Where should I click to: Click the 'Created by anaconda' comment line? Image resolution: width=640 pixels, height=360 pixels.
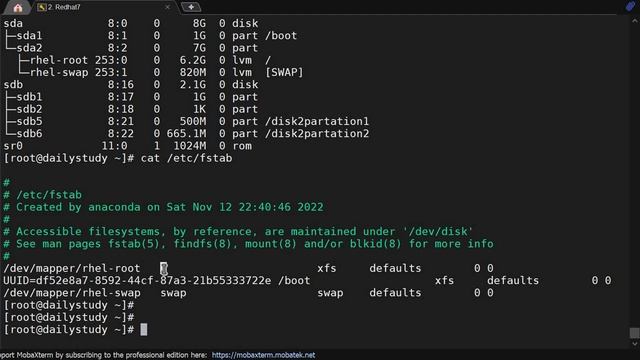click(163, 207)
